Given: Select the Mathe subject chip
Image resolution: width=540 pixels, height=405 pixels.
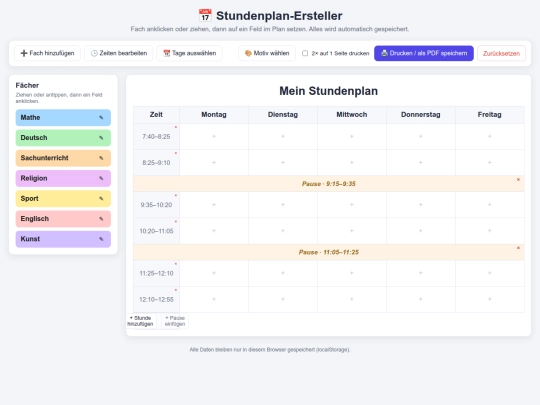Looking at the screenshot, I should coord(63,117).
